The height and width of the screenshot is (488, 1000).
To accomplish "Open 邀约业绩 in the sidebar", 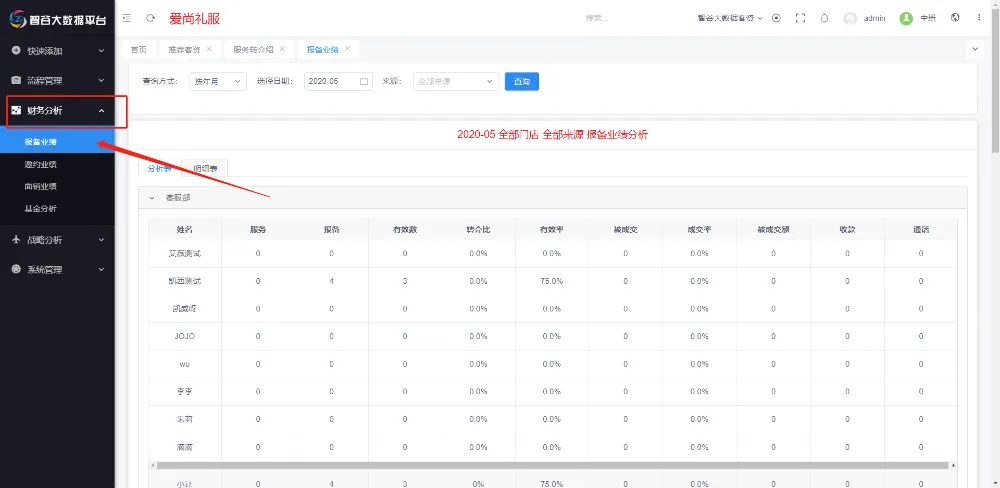I will (41, 164).
